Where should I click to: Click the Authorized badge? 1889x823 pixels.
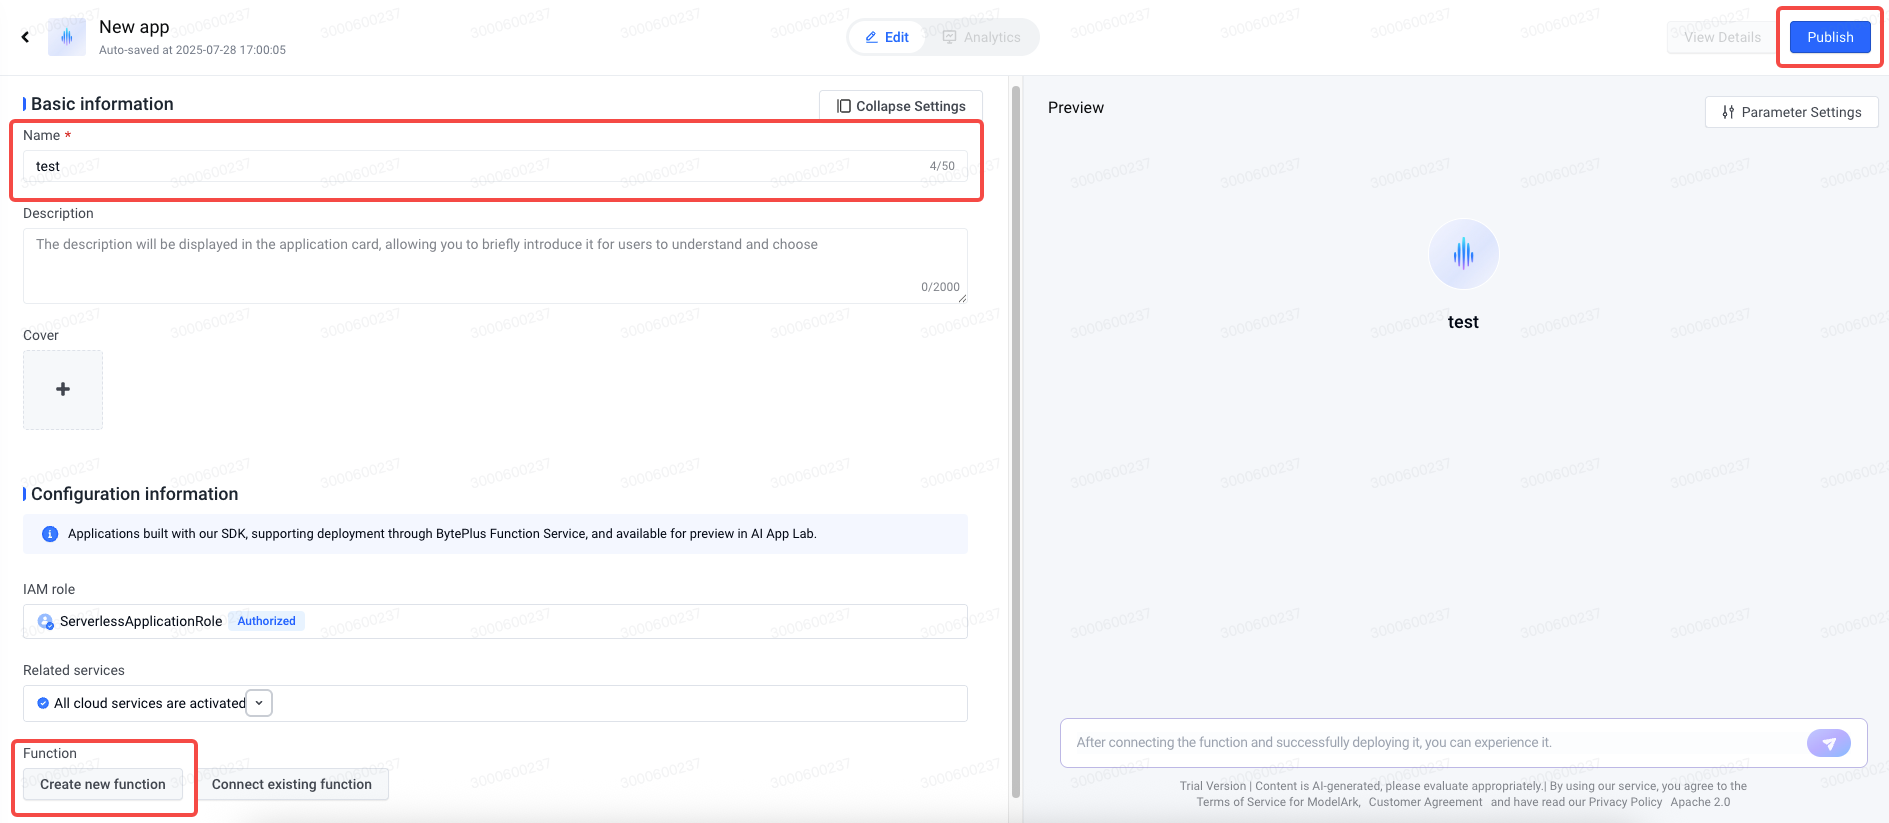pos(266,621)
